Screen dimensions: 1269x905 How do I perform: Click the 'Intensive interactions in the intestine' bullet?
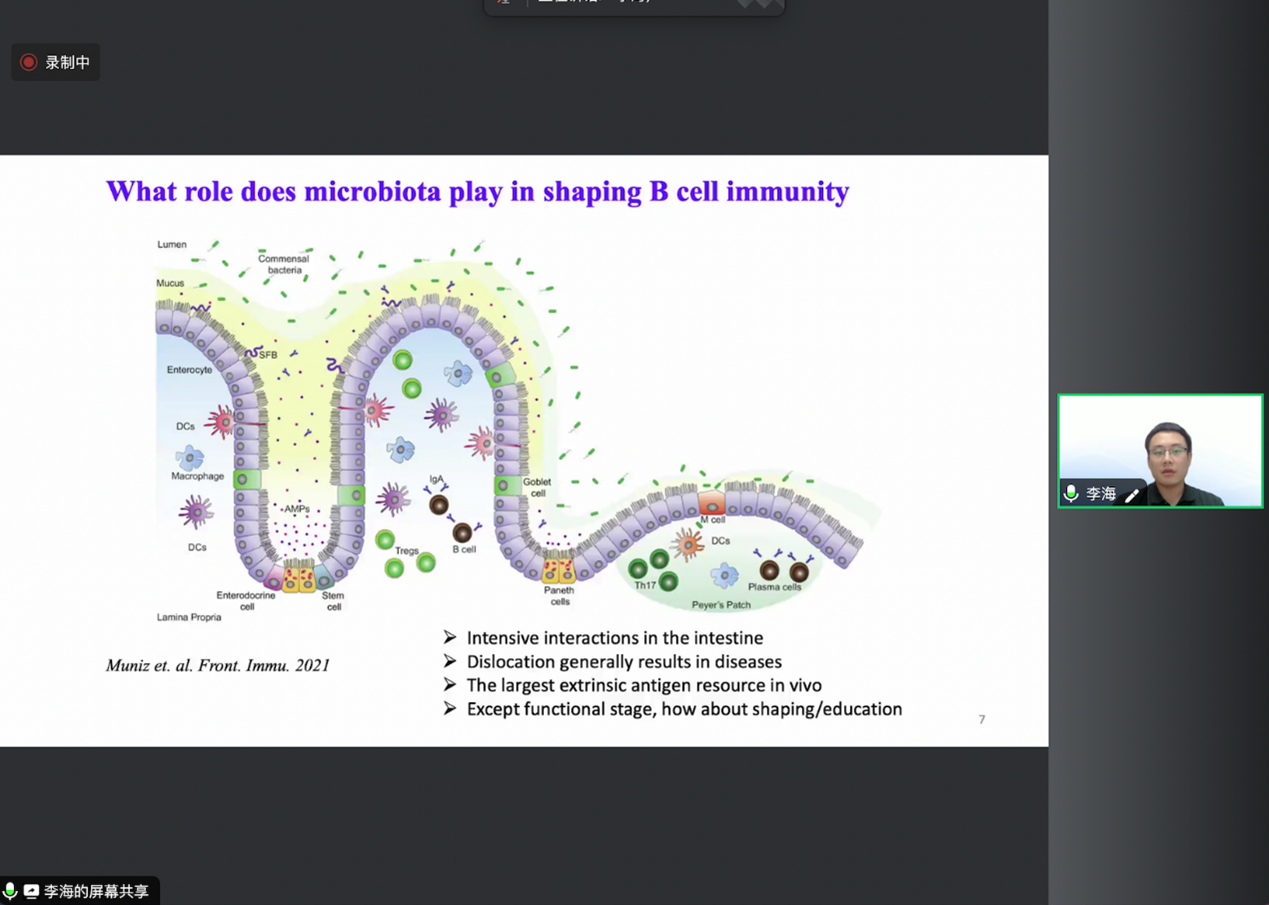[614, 638]
